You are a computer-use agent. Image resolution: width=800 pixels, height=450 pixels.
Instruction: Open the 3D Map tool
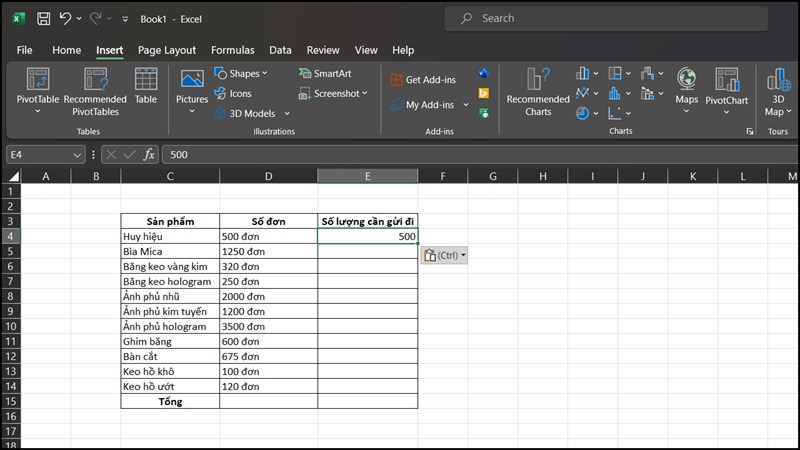coord(779,92)
